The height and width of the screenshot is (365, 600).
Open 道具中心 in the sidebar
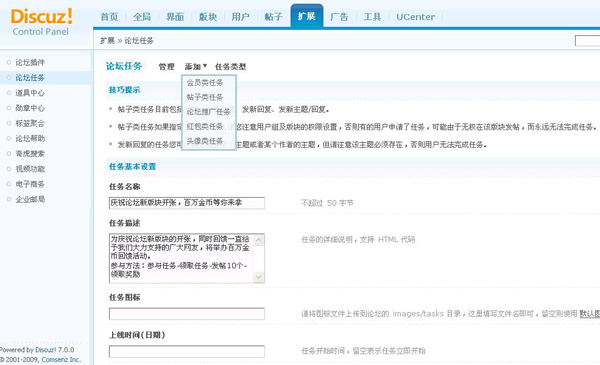coord(30,93)
